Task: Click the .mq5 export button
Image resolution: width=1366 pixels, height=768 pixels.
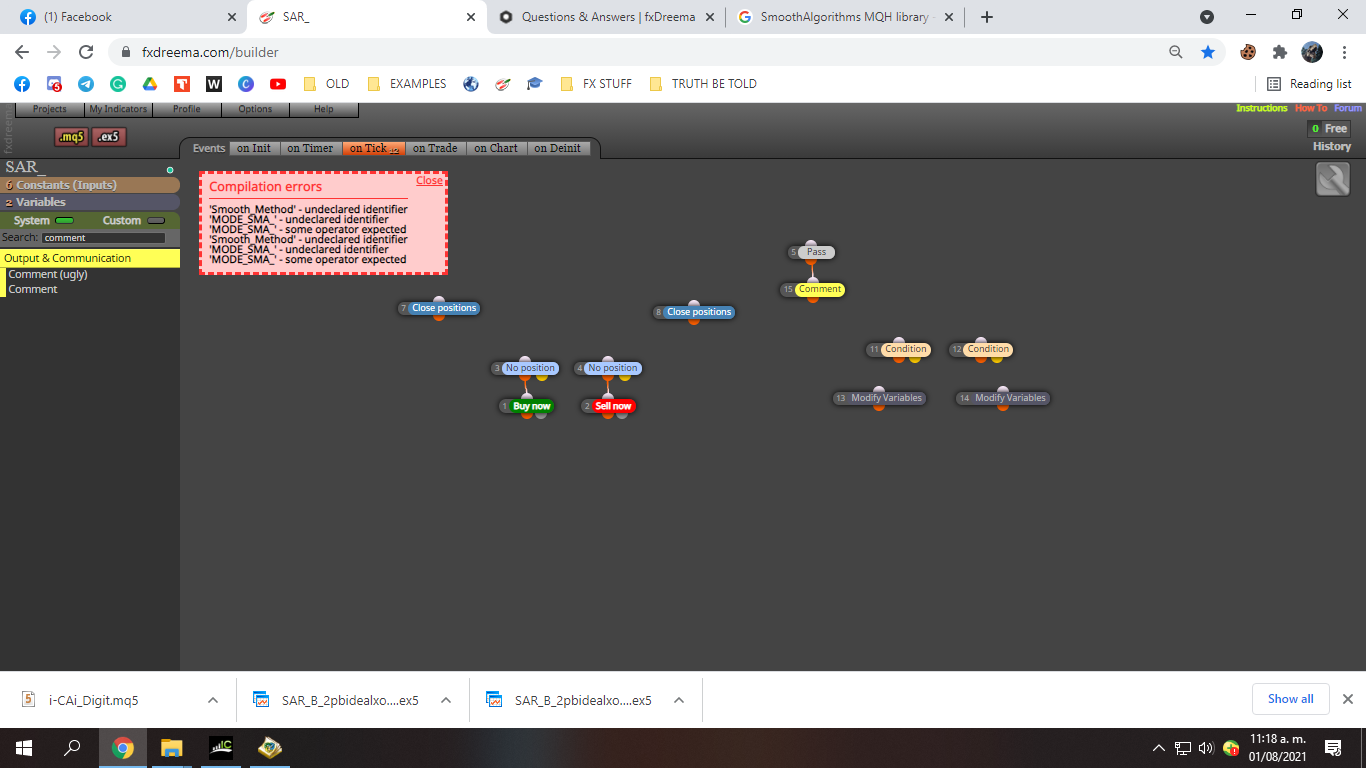Action: pyautogui.click(x=71, y=137)
